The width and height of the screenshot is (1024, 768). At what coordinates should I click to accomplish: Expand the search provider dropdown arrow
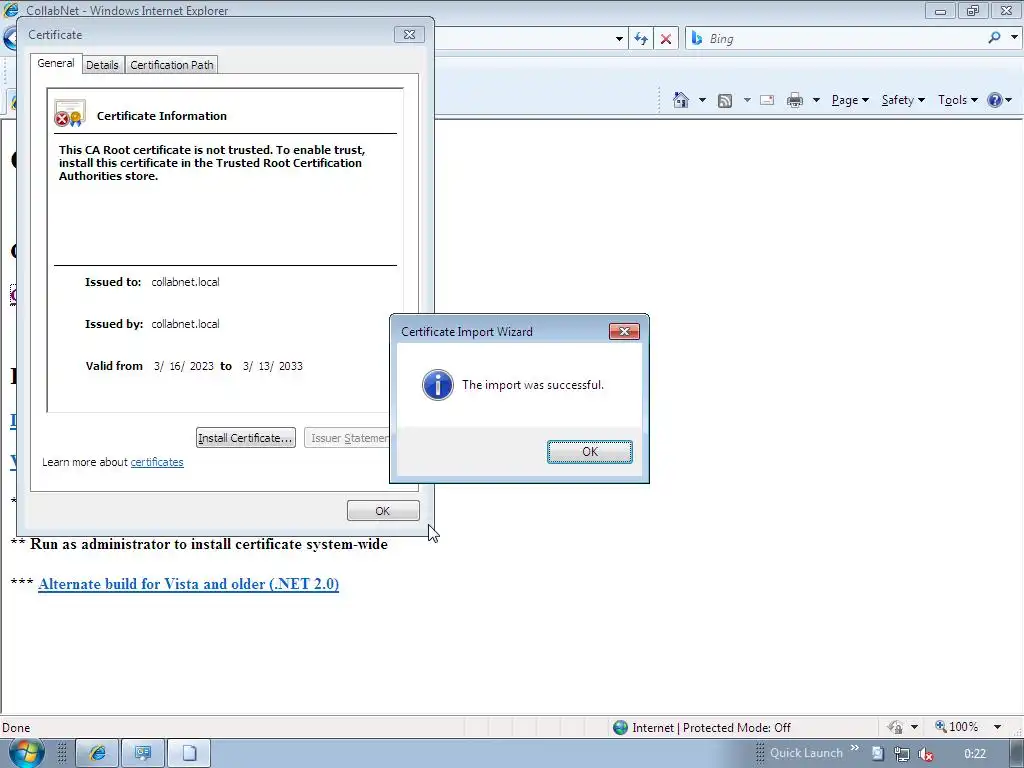point(1014,38)
